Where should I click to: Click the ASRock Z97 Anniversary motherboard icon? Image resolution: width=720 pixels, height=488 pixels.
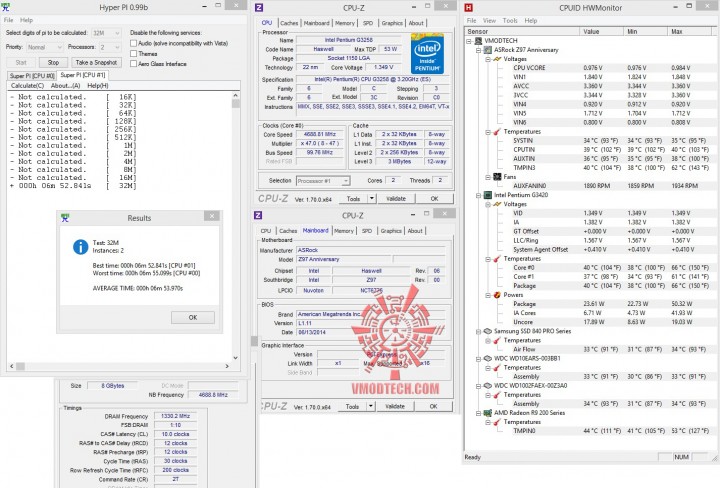click(488, 50)
